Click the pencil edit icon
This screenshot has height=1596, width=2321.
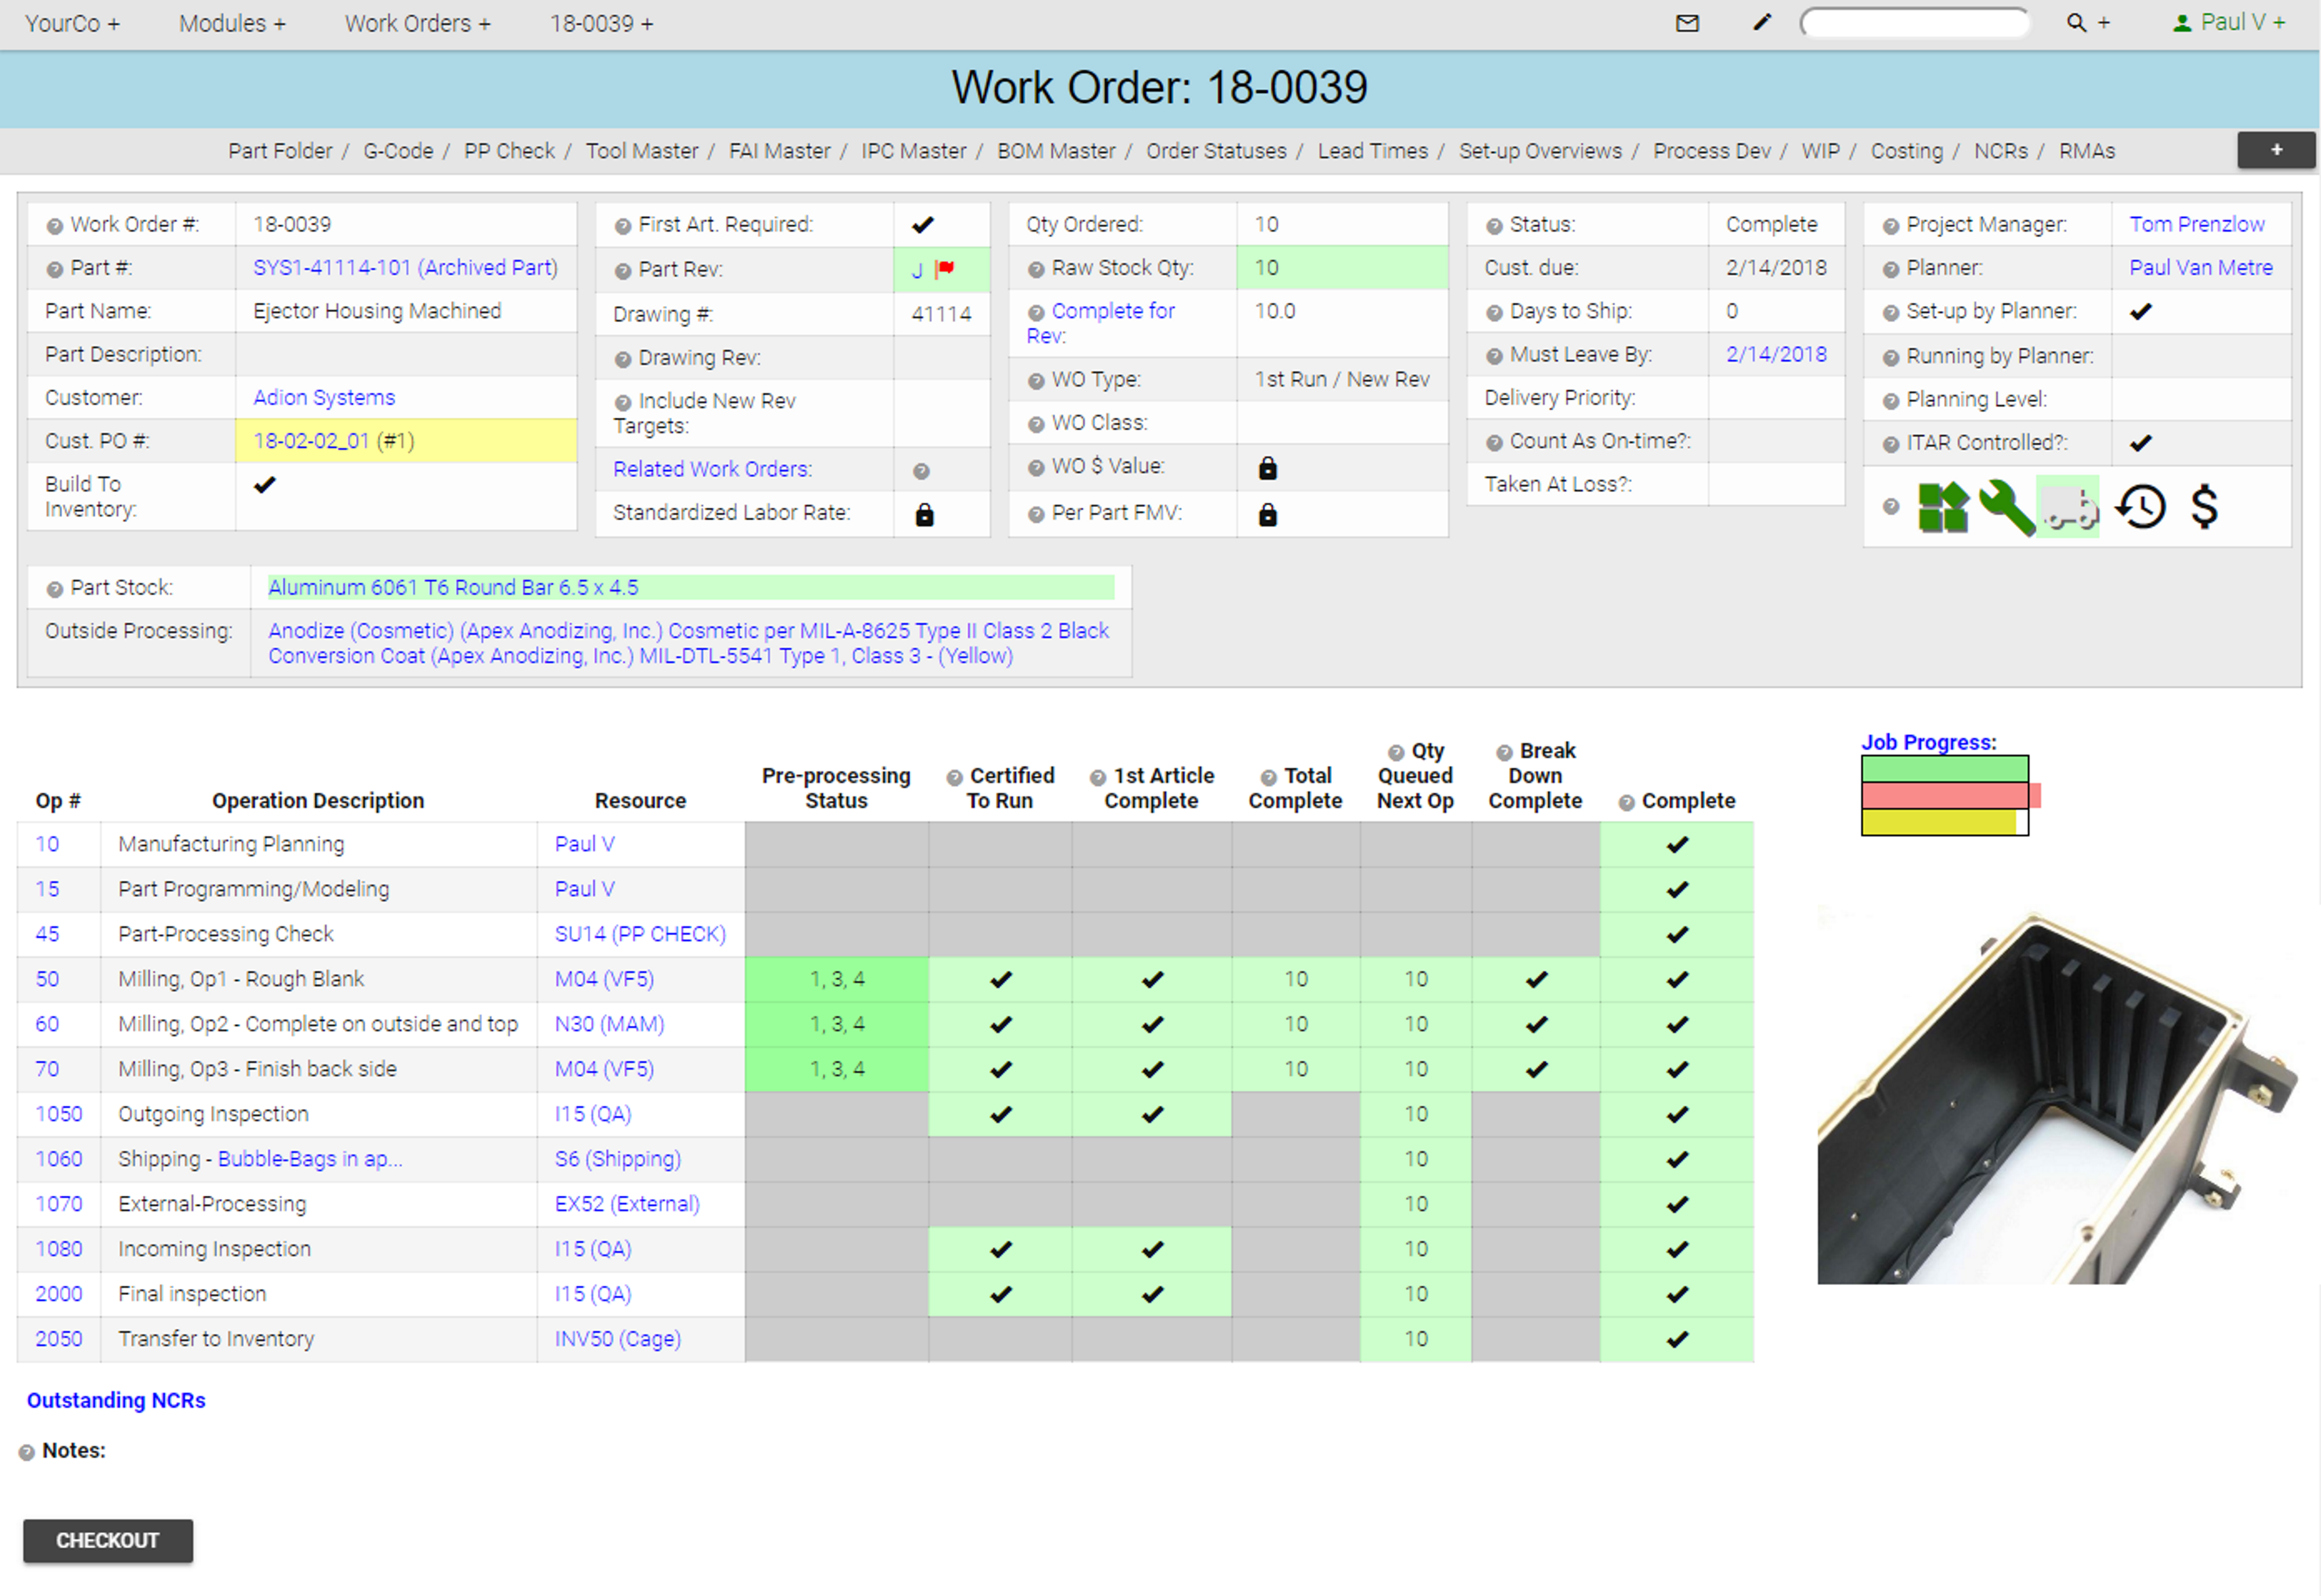click(x=1762, y=23)
